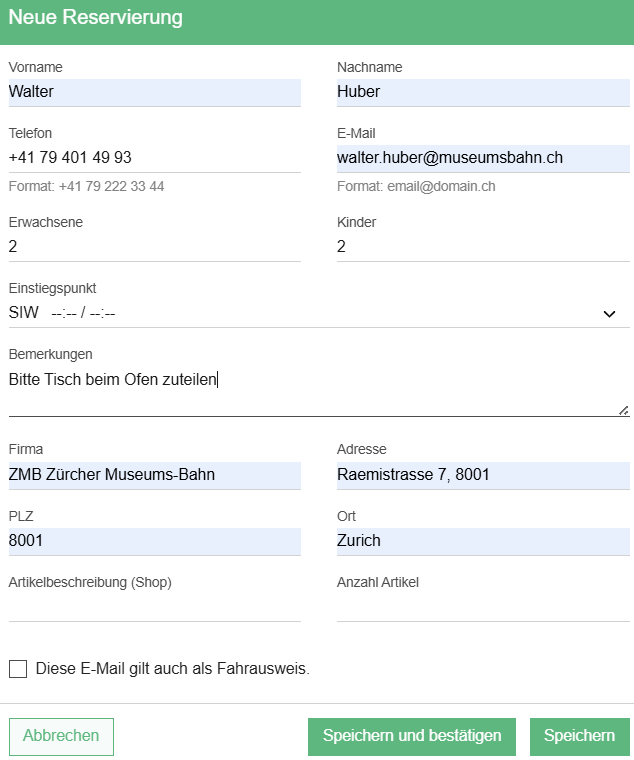The image size is (634, 760).
Task: Select the Adresse input field
Action: point(483,475)
